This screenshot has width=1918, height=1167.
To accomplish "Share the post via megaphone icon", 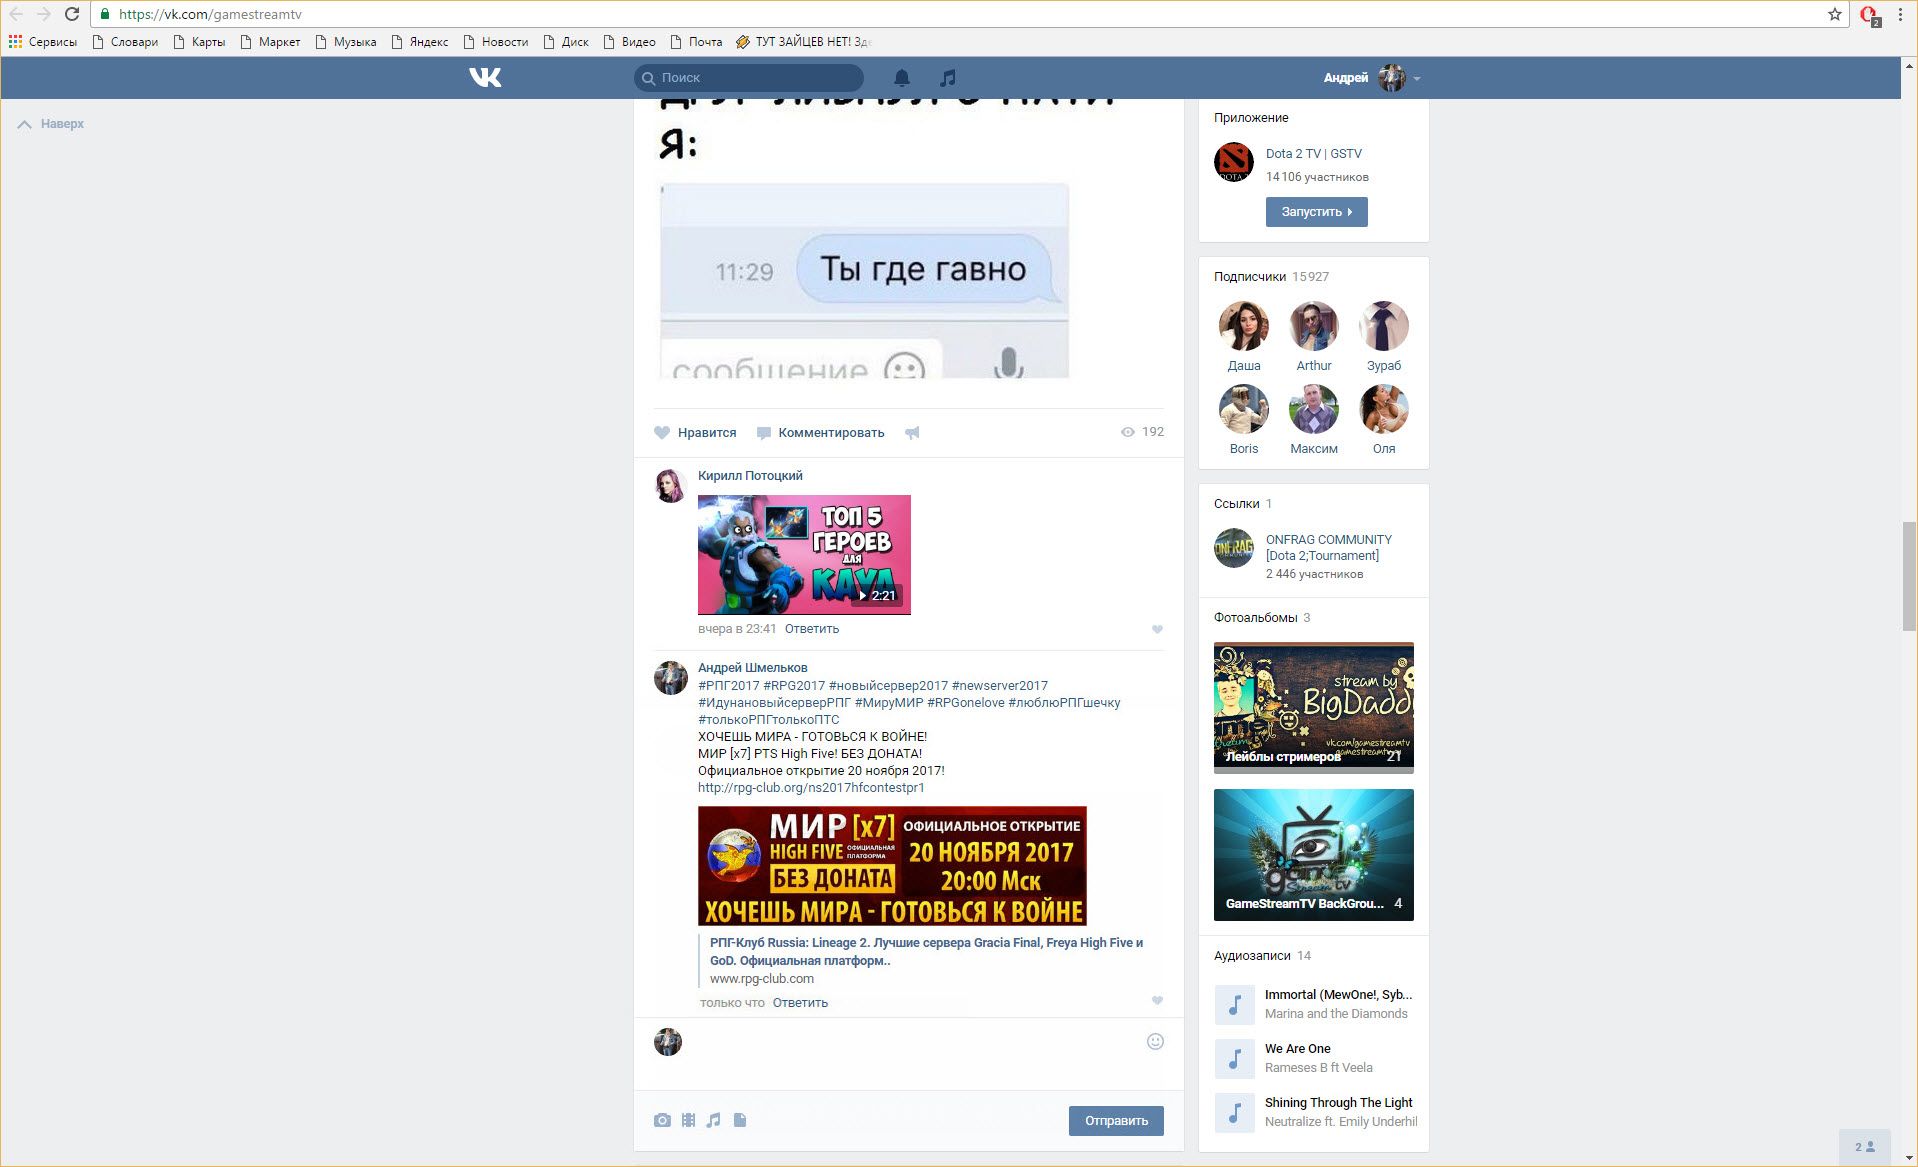I will 912,433.
